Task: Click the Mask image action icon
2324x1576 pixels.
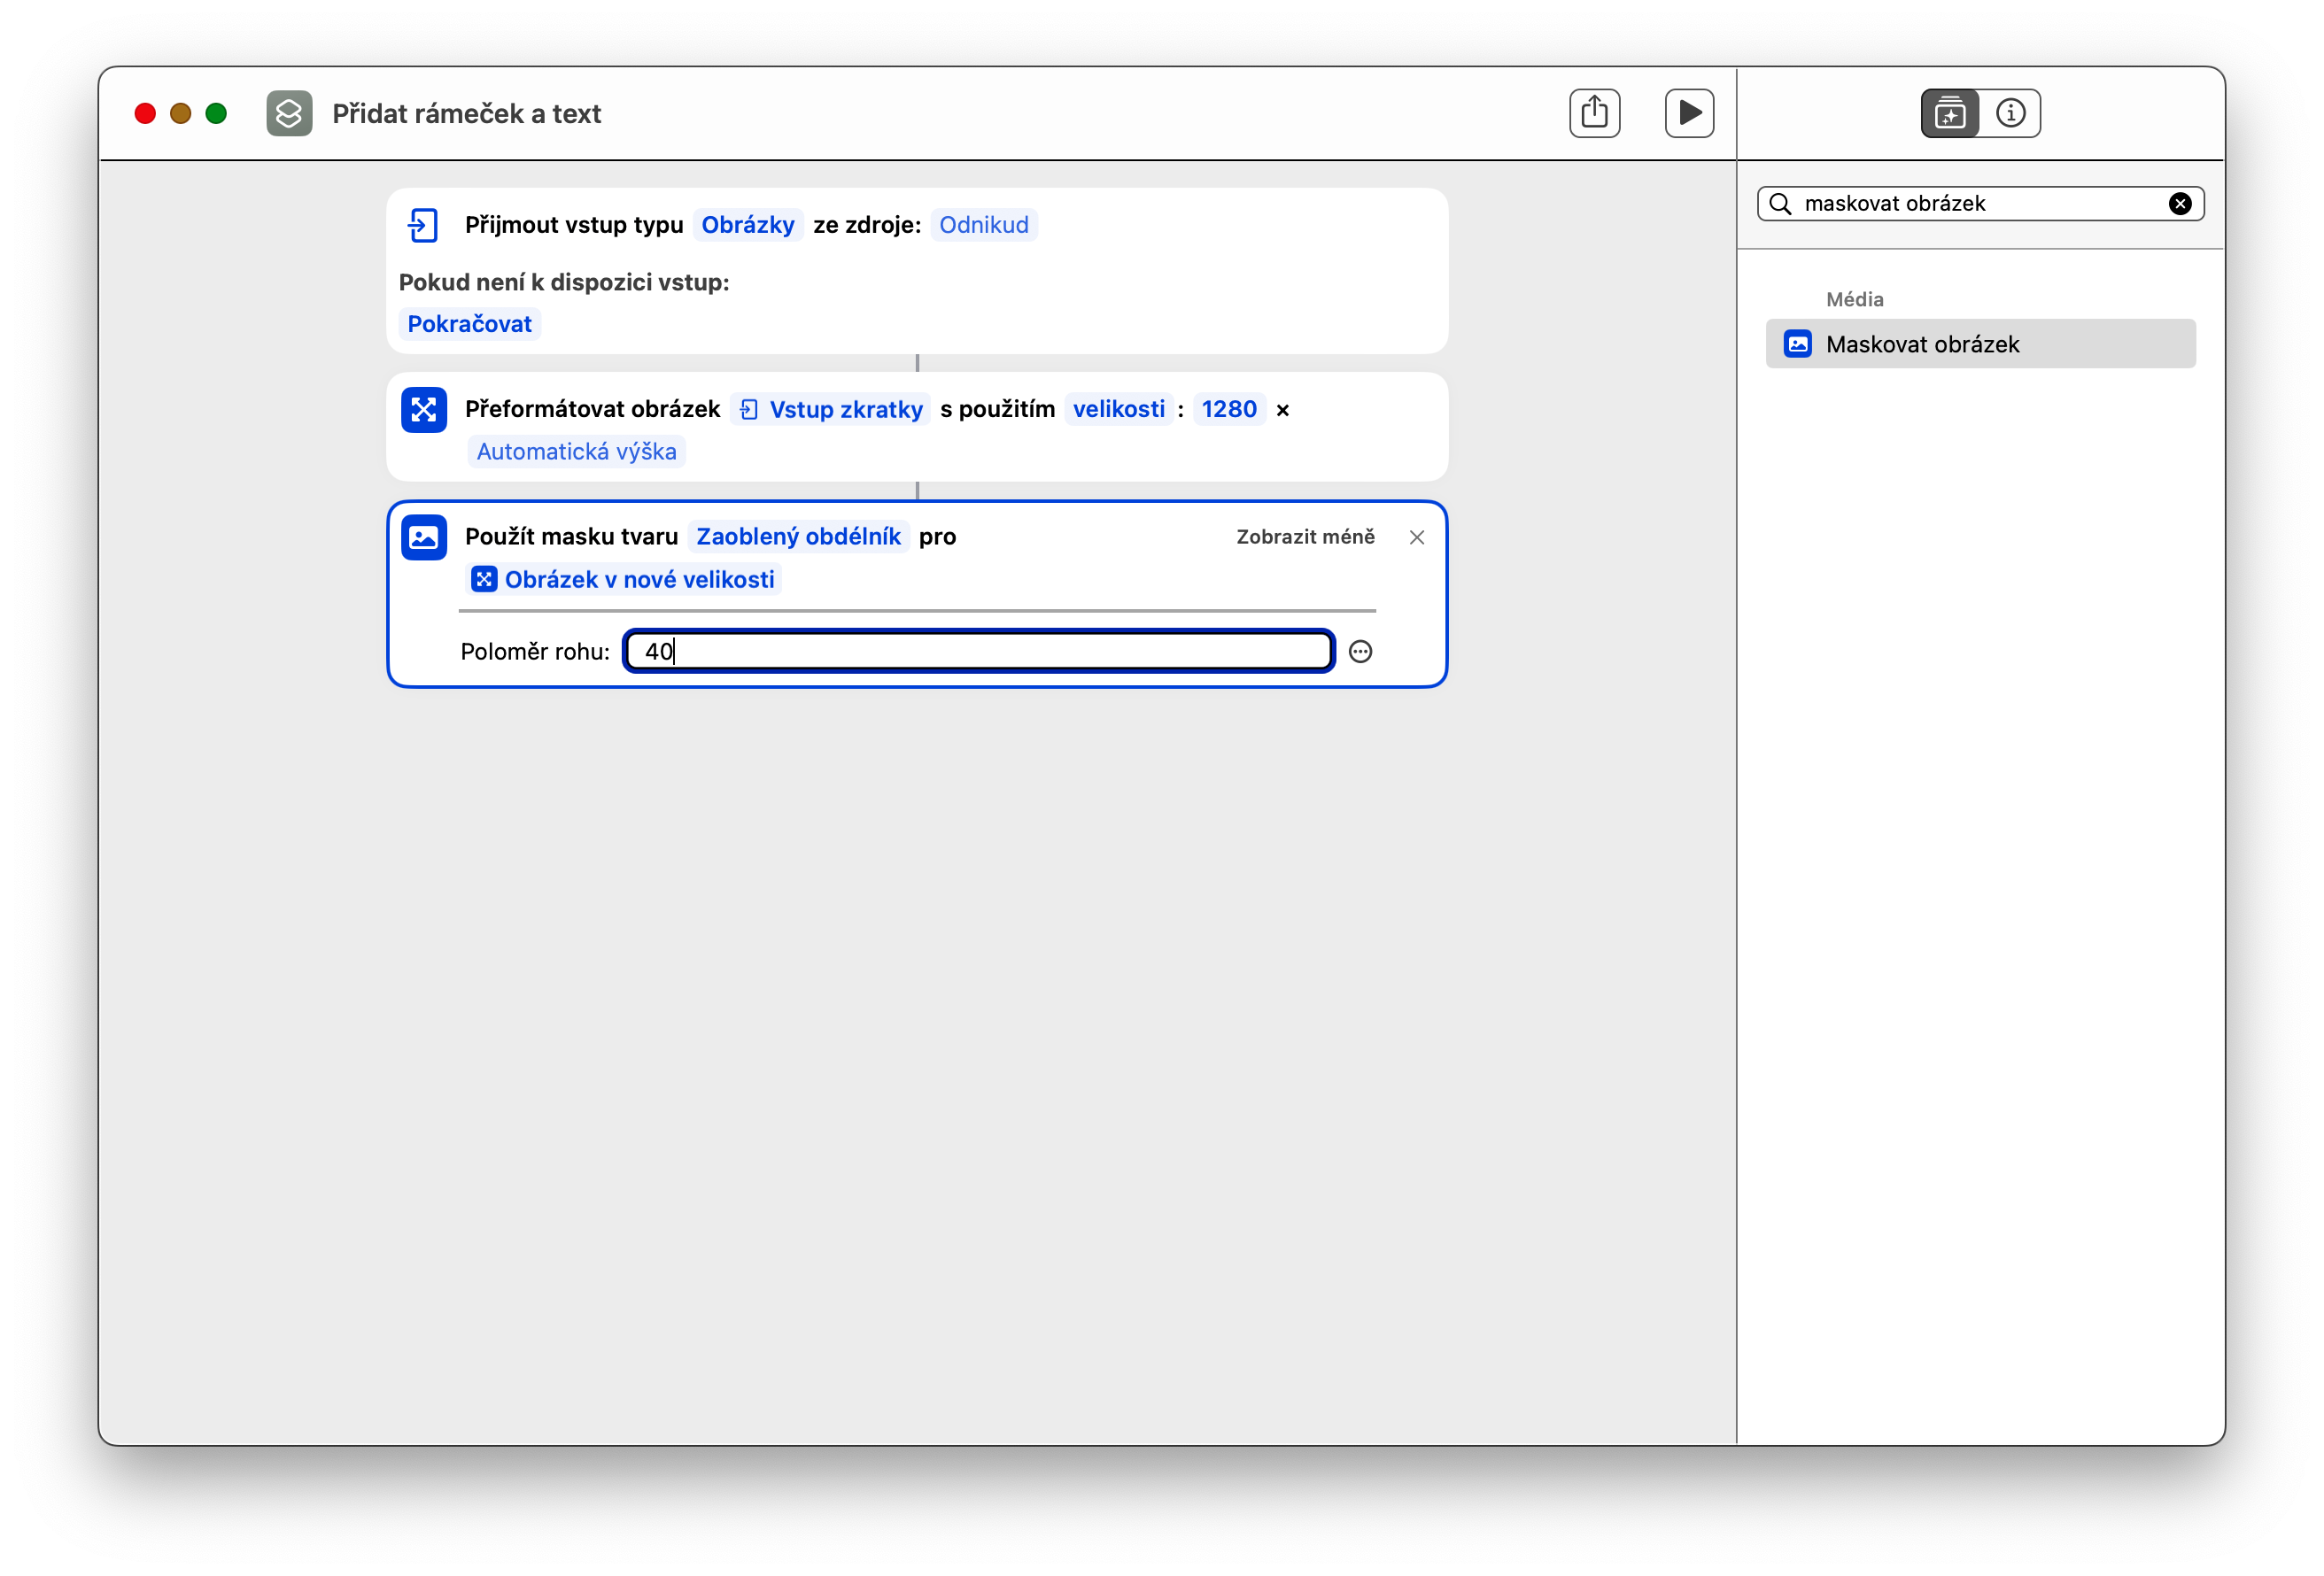Action: pyautogui.click(x=423, y=538)
